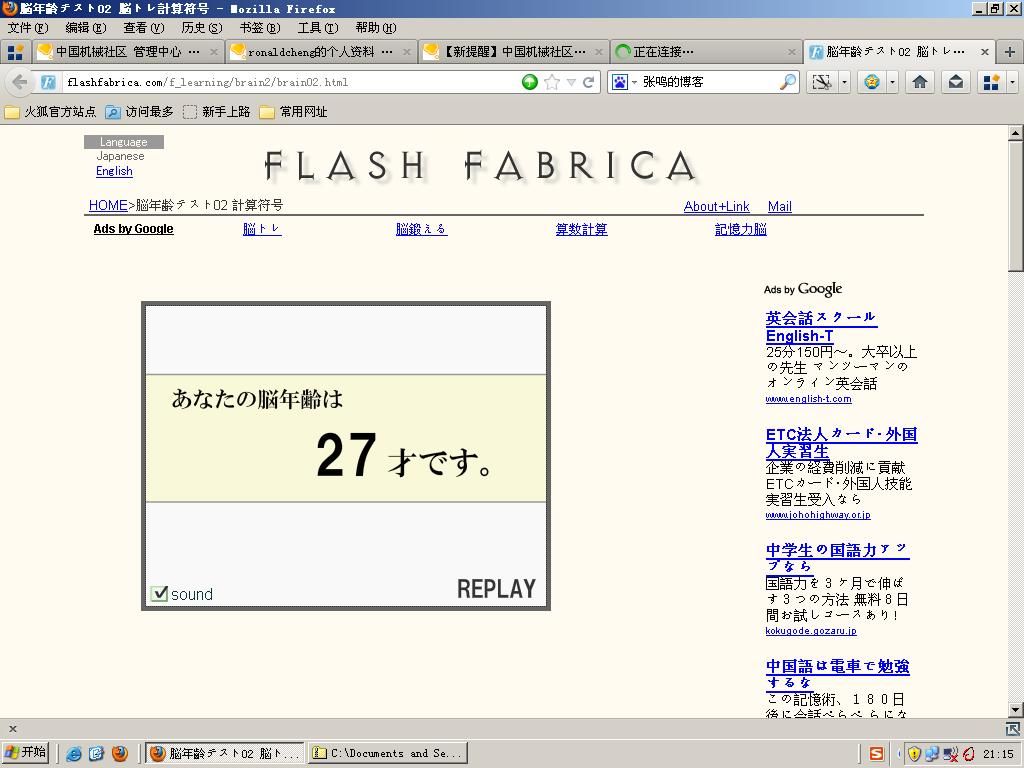Click the green page-identity icon in address bar
Image resolution: width=1024 pixels, height=768 pixels.
[530, 82]
